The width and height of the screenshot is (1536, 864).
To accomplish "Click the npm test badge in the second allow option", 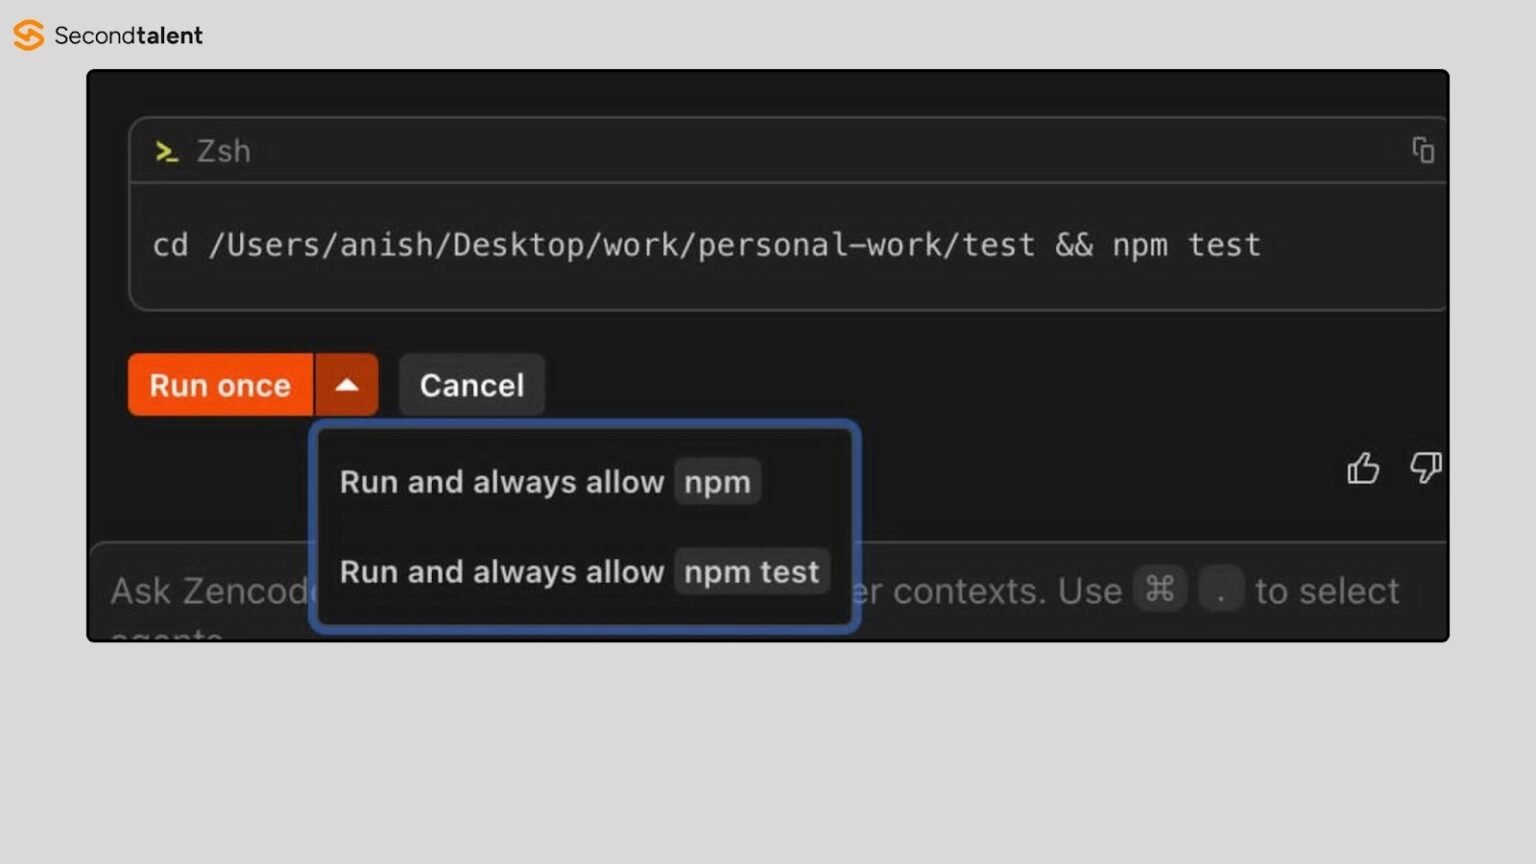I will click(751, 572).
